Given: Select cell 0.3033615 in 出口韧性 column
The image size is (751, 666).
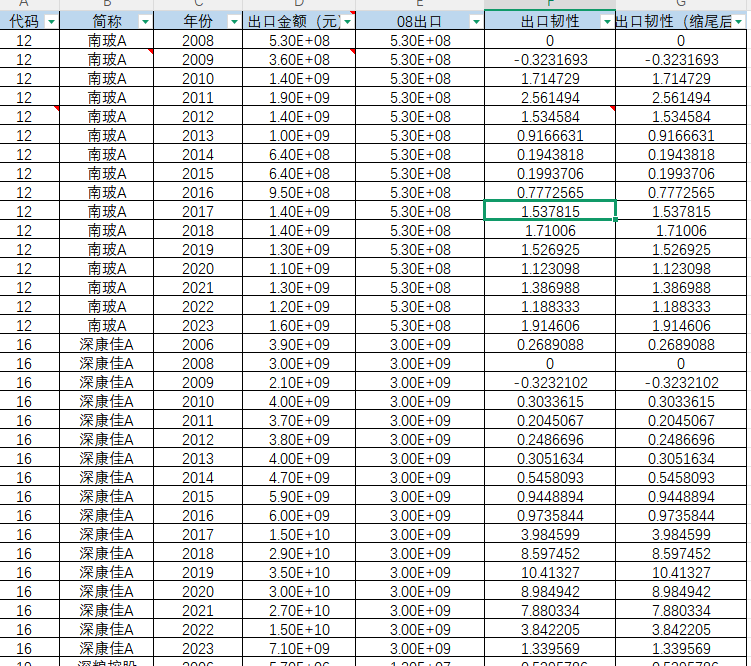Looking at the screenshot, I should (x=550, y=401).
